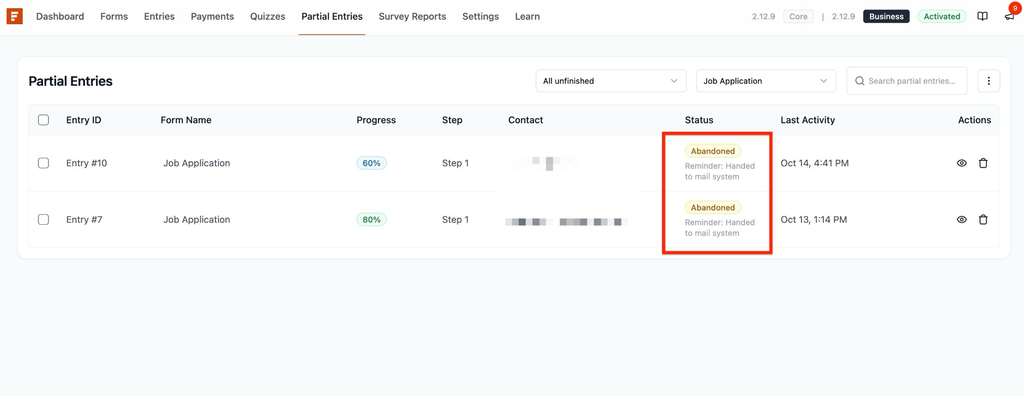The width and height of the screenshot is (1024, 396).
Task: Click Step 1 in Entry #10 row
Action: tap(456, 163)
